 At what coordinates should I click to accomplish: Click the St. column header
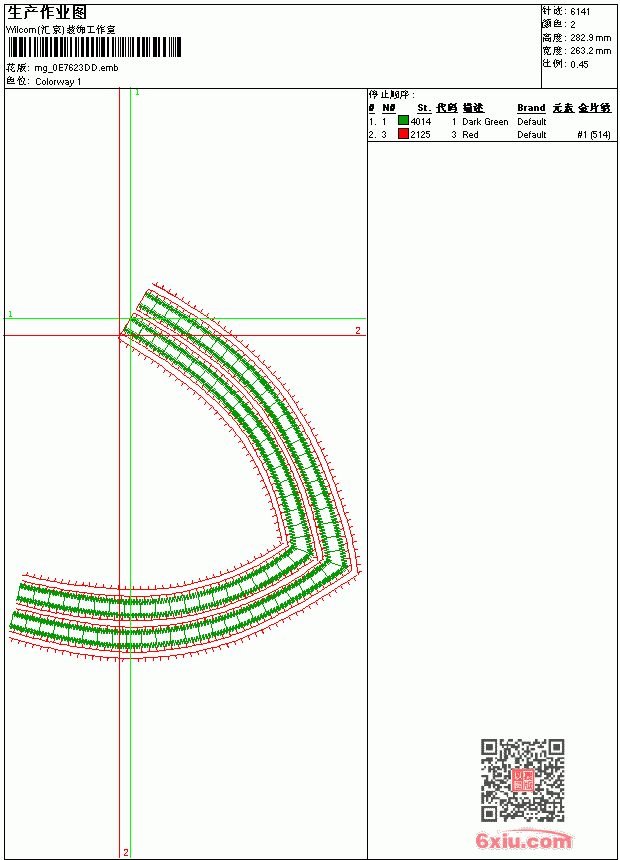pyautogui.click(x=424, y=108)
